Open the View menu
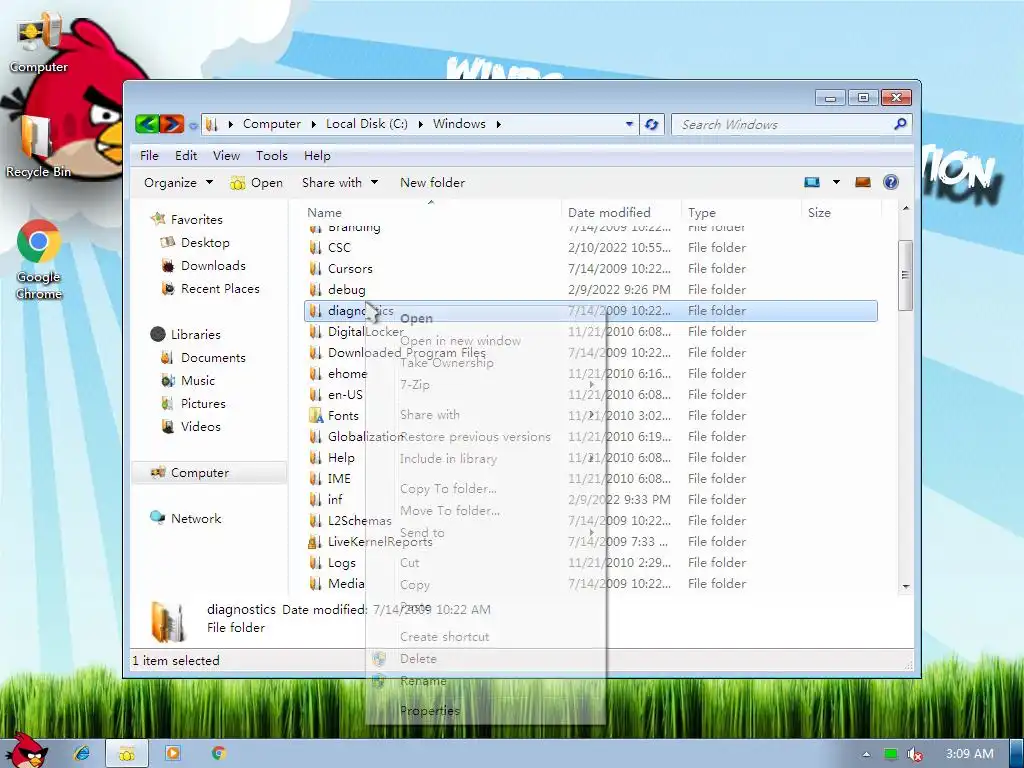 (x=226, y=155)
